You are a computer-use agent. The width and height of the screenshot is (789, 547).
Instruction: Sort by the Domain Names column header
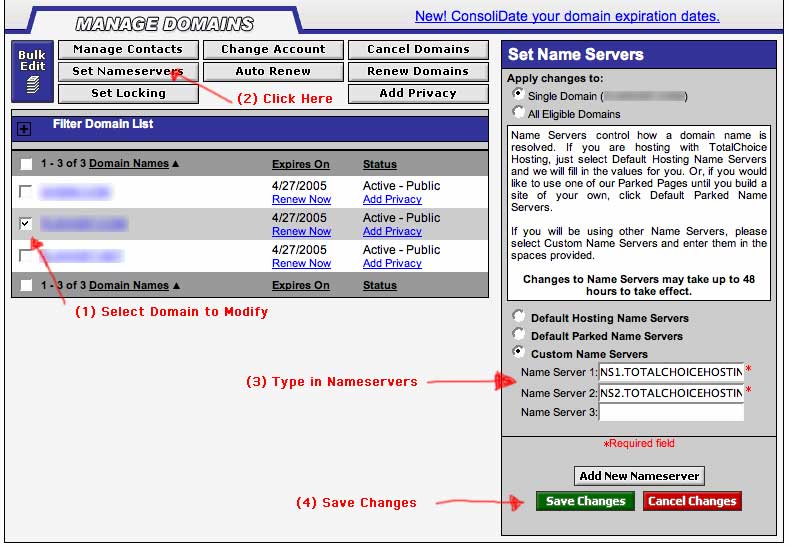130,164
